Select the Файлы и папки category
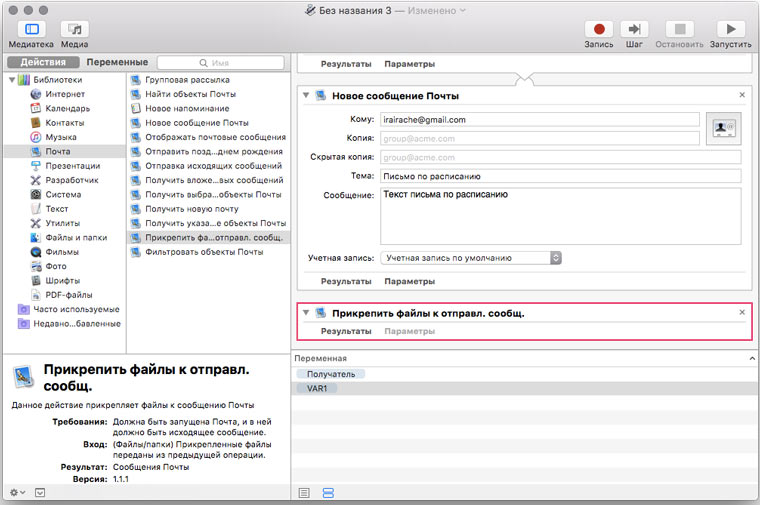Screen dimensions: 760x505 pos(76,237)
